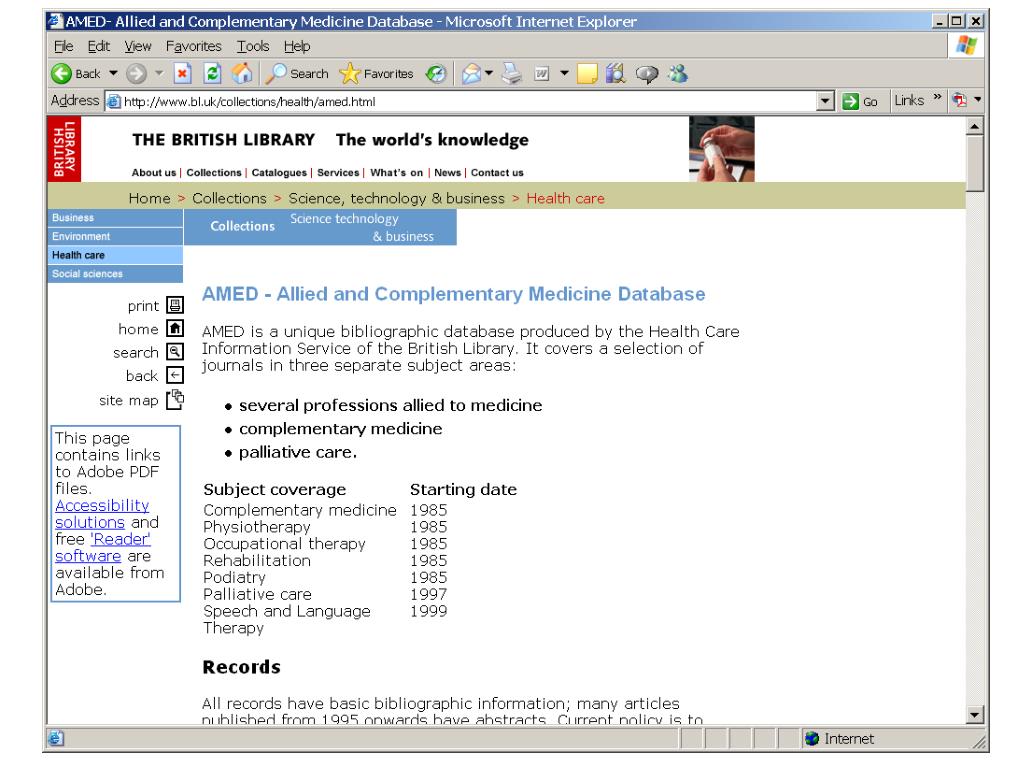Viewport: 1024px width, 768px height.
Task: Click the vertical scrollbar down arrow
Action: coord(974,714)
